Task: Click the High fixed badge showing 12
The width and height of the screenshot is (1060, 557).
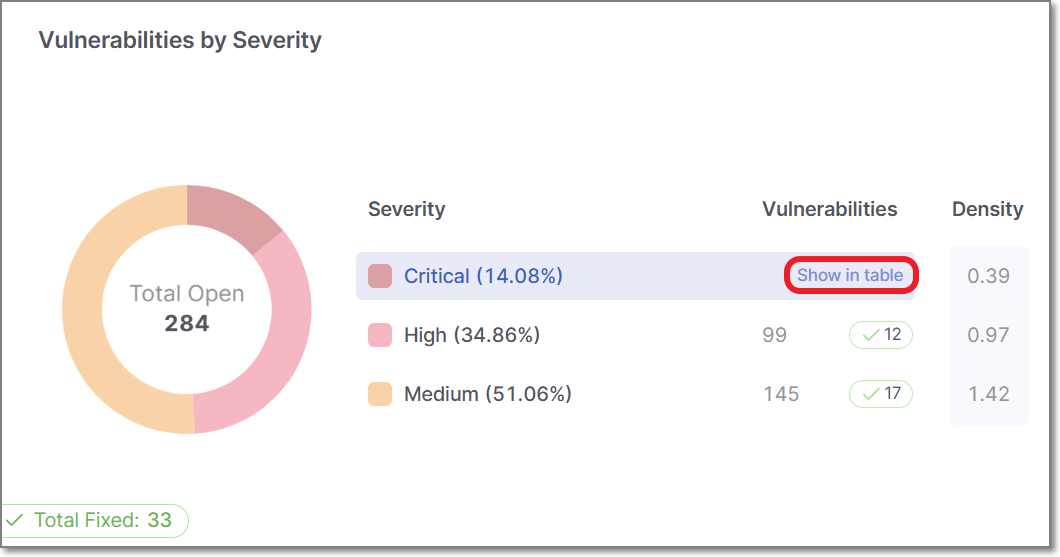Action: [881, 335]
